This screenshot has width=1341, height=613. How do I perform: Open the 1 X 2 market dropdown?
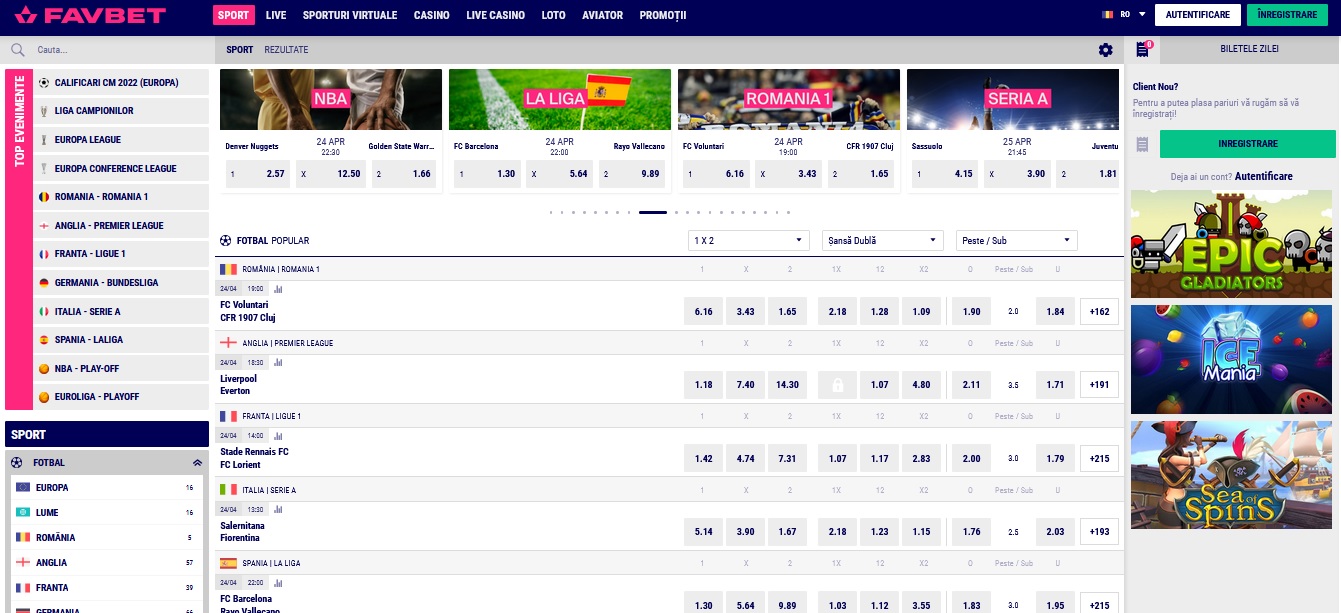(749, 240)
